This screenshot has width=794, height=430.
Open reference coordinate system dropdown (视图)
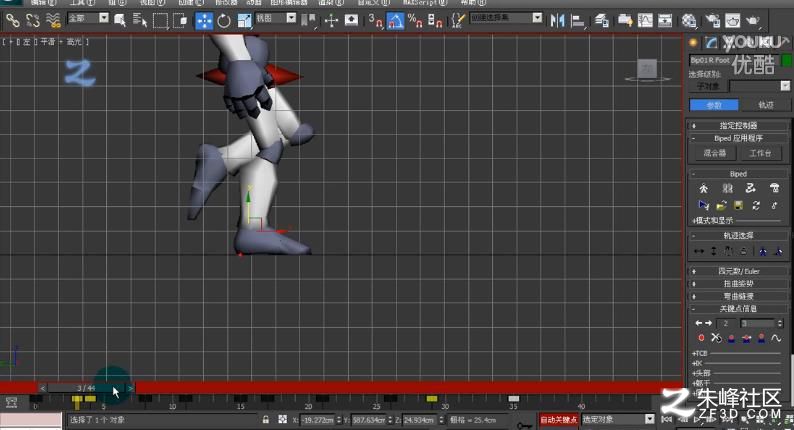275,18
